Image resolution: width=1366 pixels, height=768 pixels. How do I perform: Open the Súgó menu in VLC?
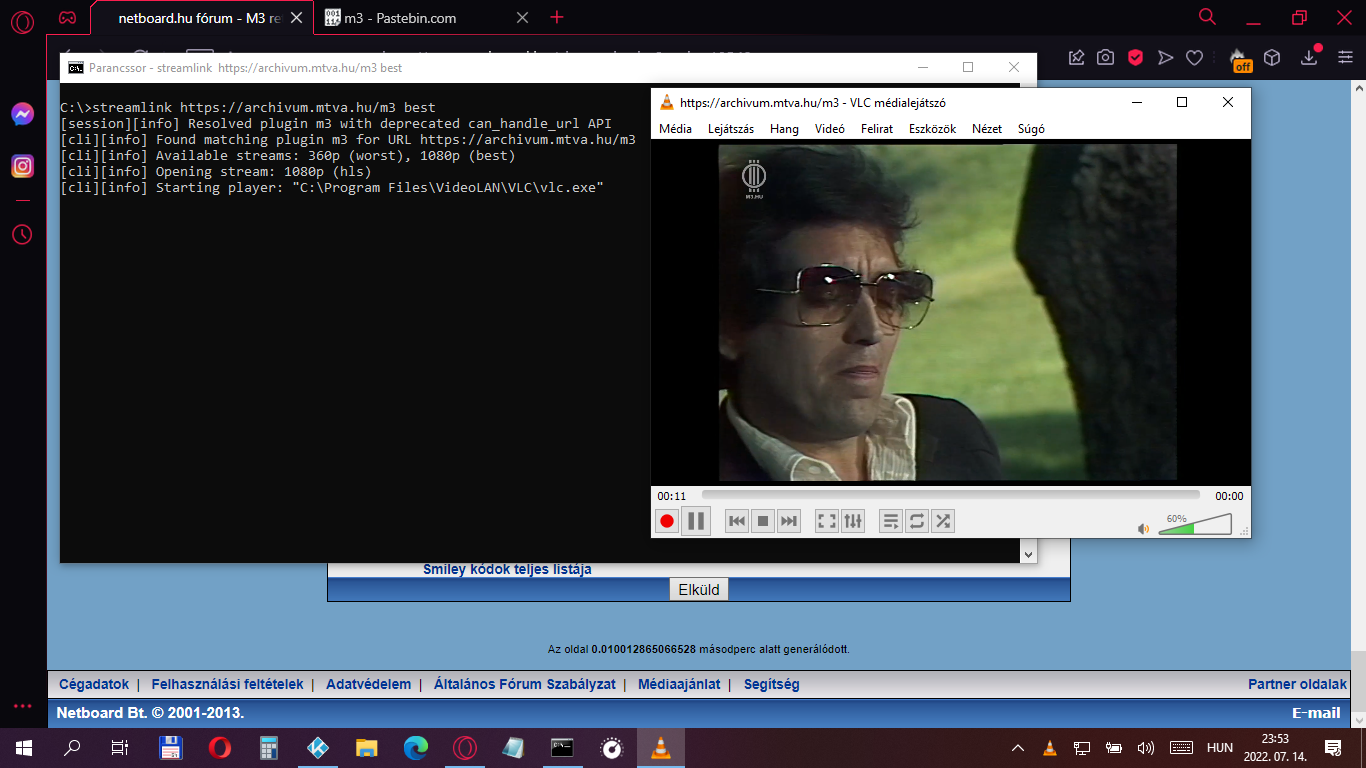tap(1031, 129)
